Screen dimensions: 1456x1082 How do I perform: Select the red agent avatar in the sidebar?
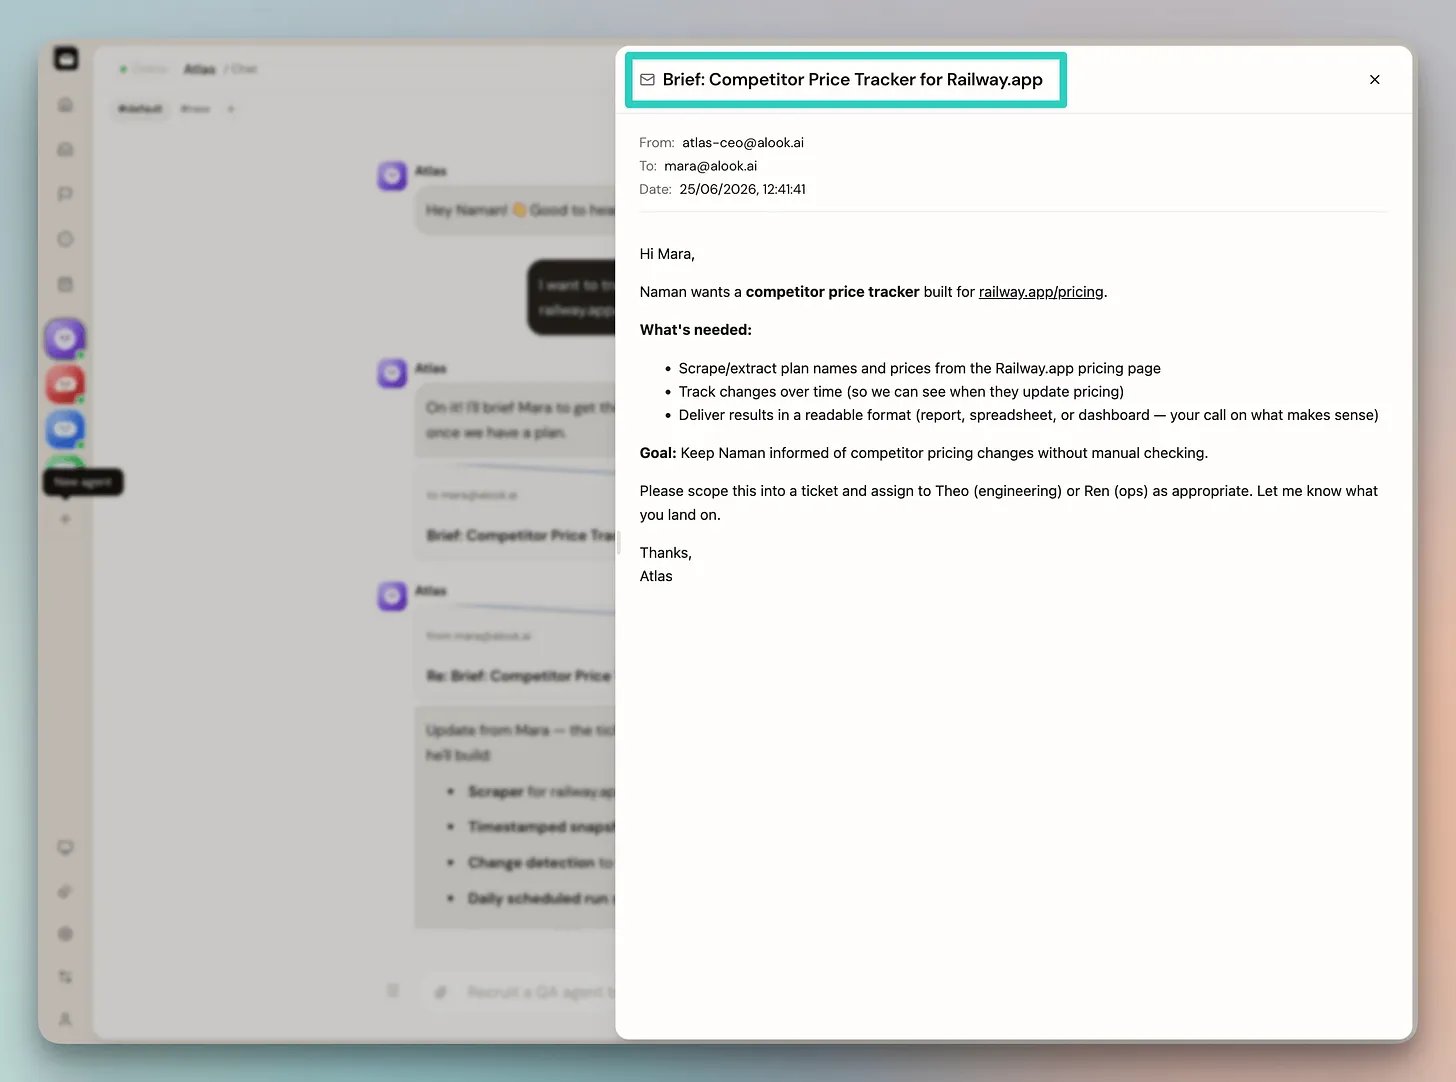[x=65, y=384]
